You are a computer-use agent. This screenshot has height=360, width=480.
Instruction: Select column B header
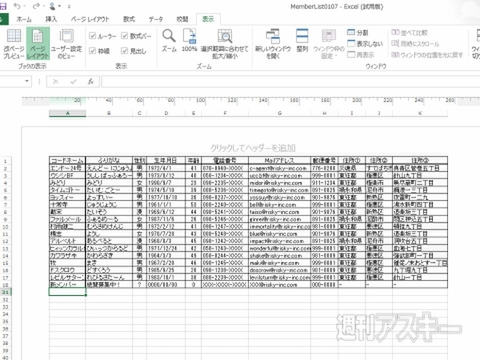(x=109, y=113)
